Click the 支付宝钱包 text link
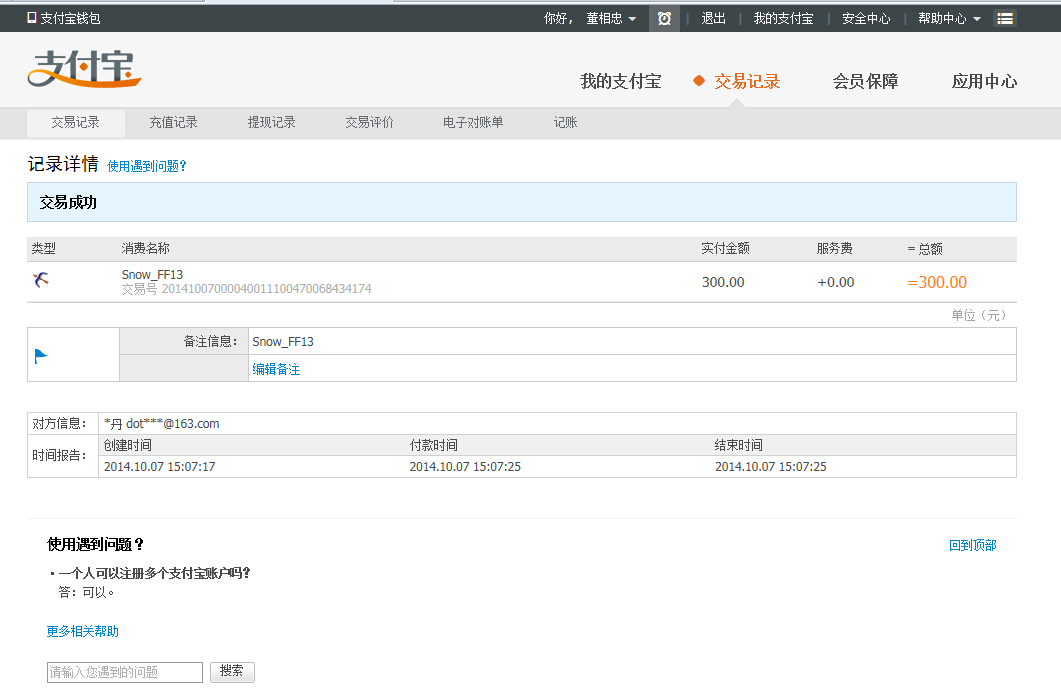This screenshot has width=1061, height=688. pyautogui.click(x=70, y=18)
